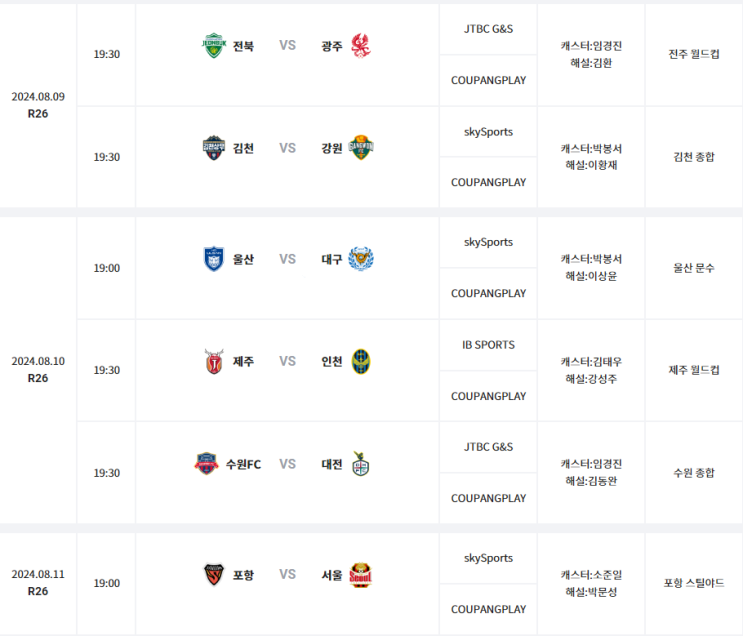Click the Gwangju (광주) team crest
The width and height of the screenshot is (743, 636).
361,46
